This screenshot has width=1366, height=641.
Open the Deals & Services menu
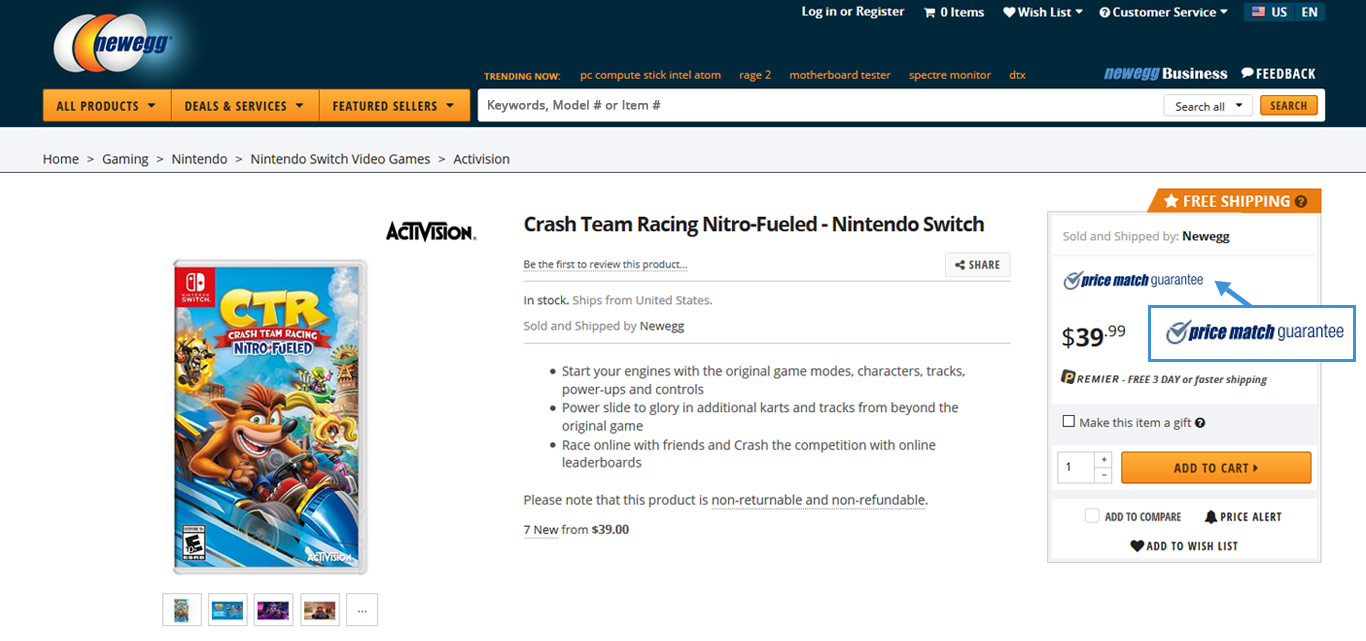click(x=245, y=106)
